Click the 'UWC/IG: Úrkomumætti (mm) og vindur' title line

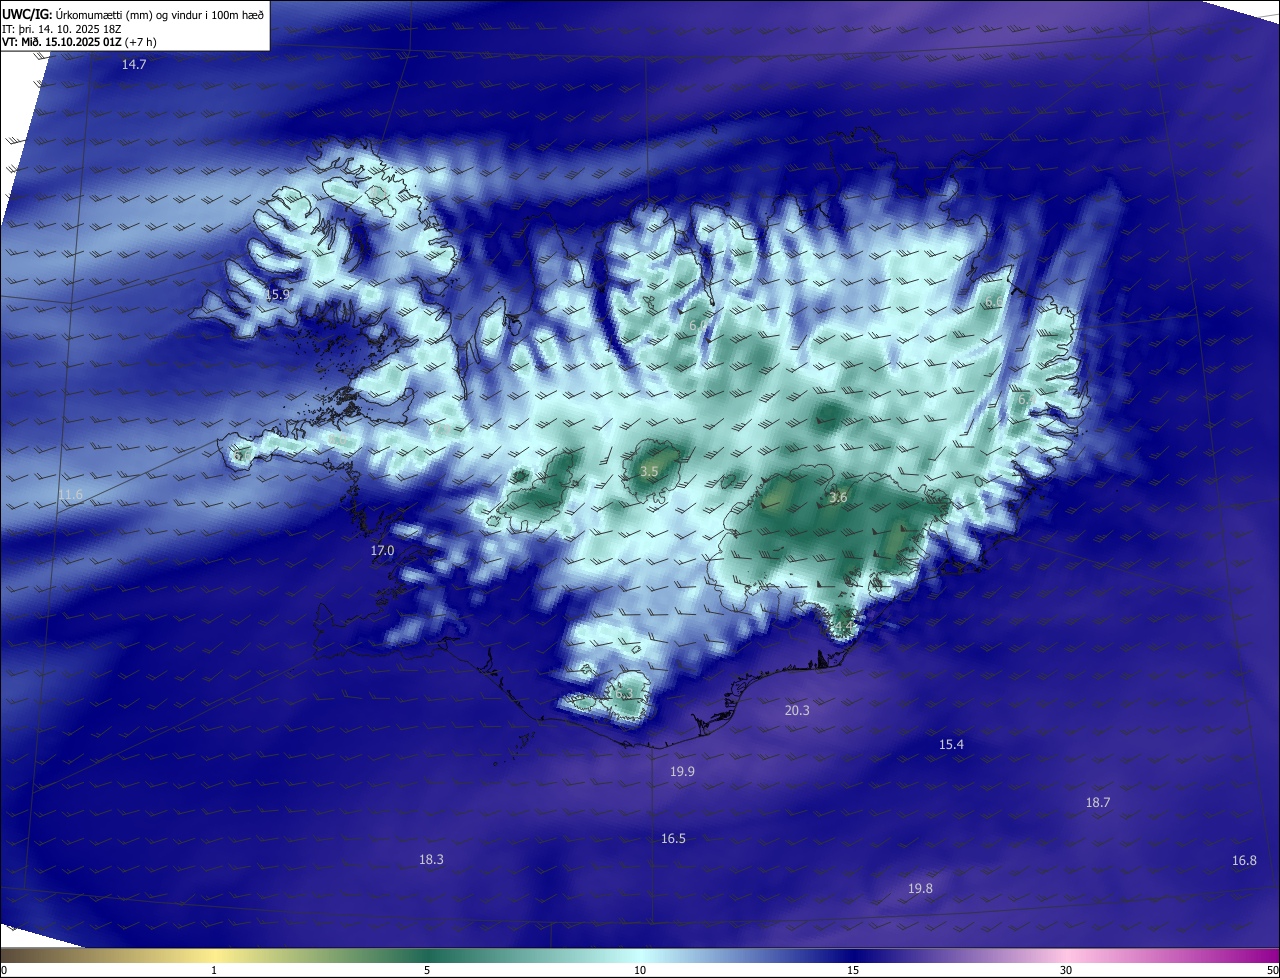coord(133,13)
